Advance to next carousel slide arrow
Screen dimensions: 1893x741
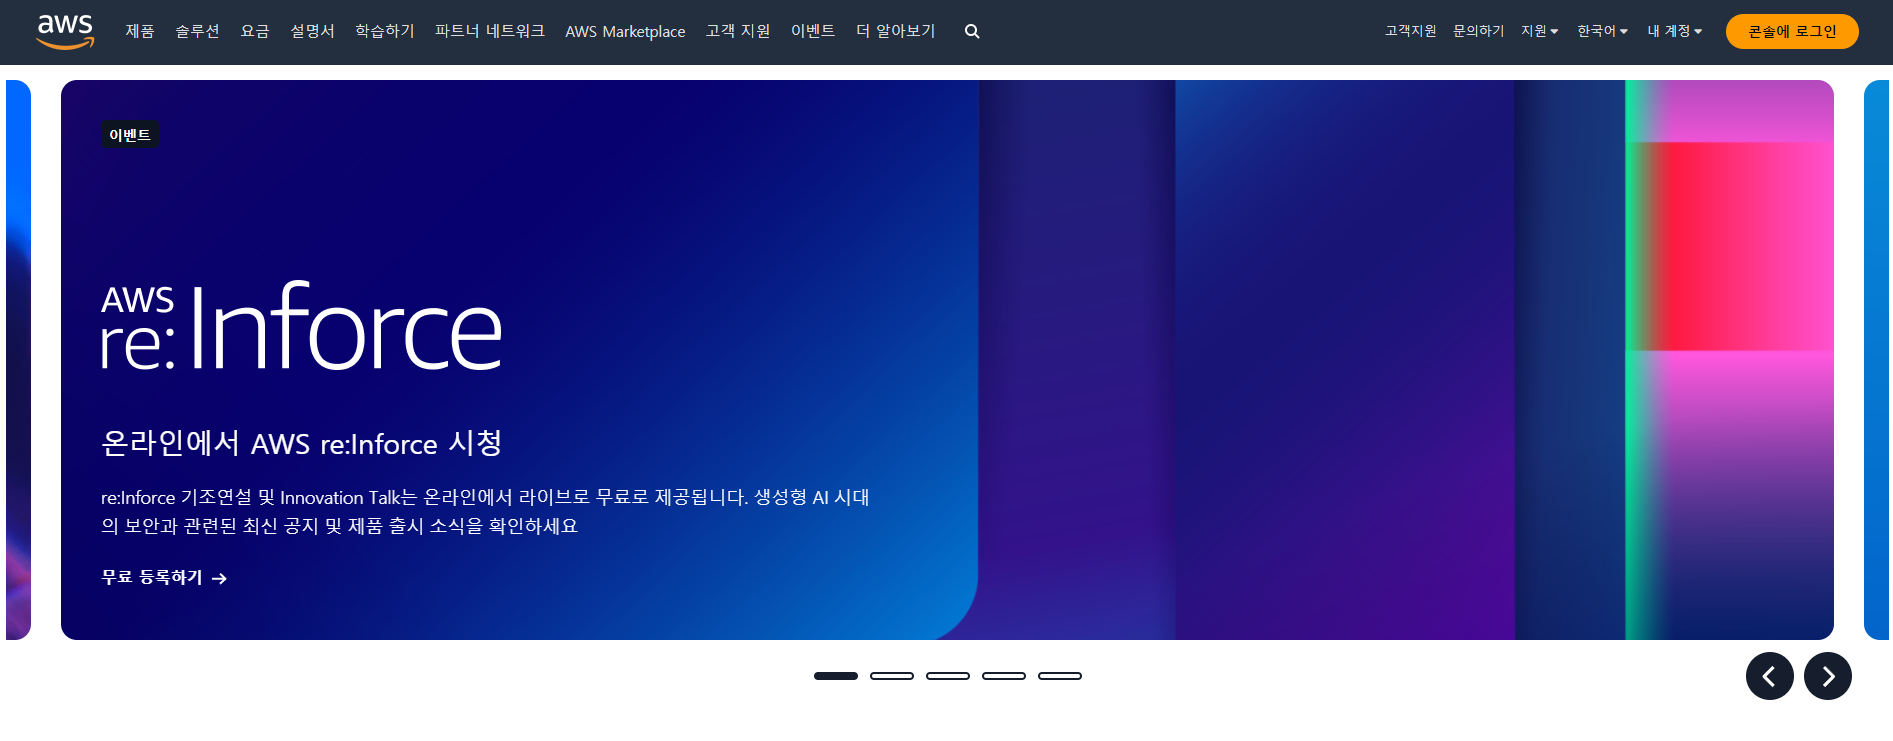click(1828, 676)
